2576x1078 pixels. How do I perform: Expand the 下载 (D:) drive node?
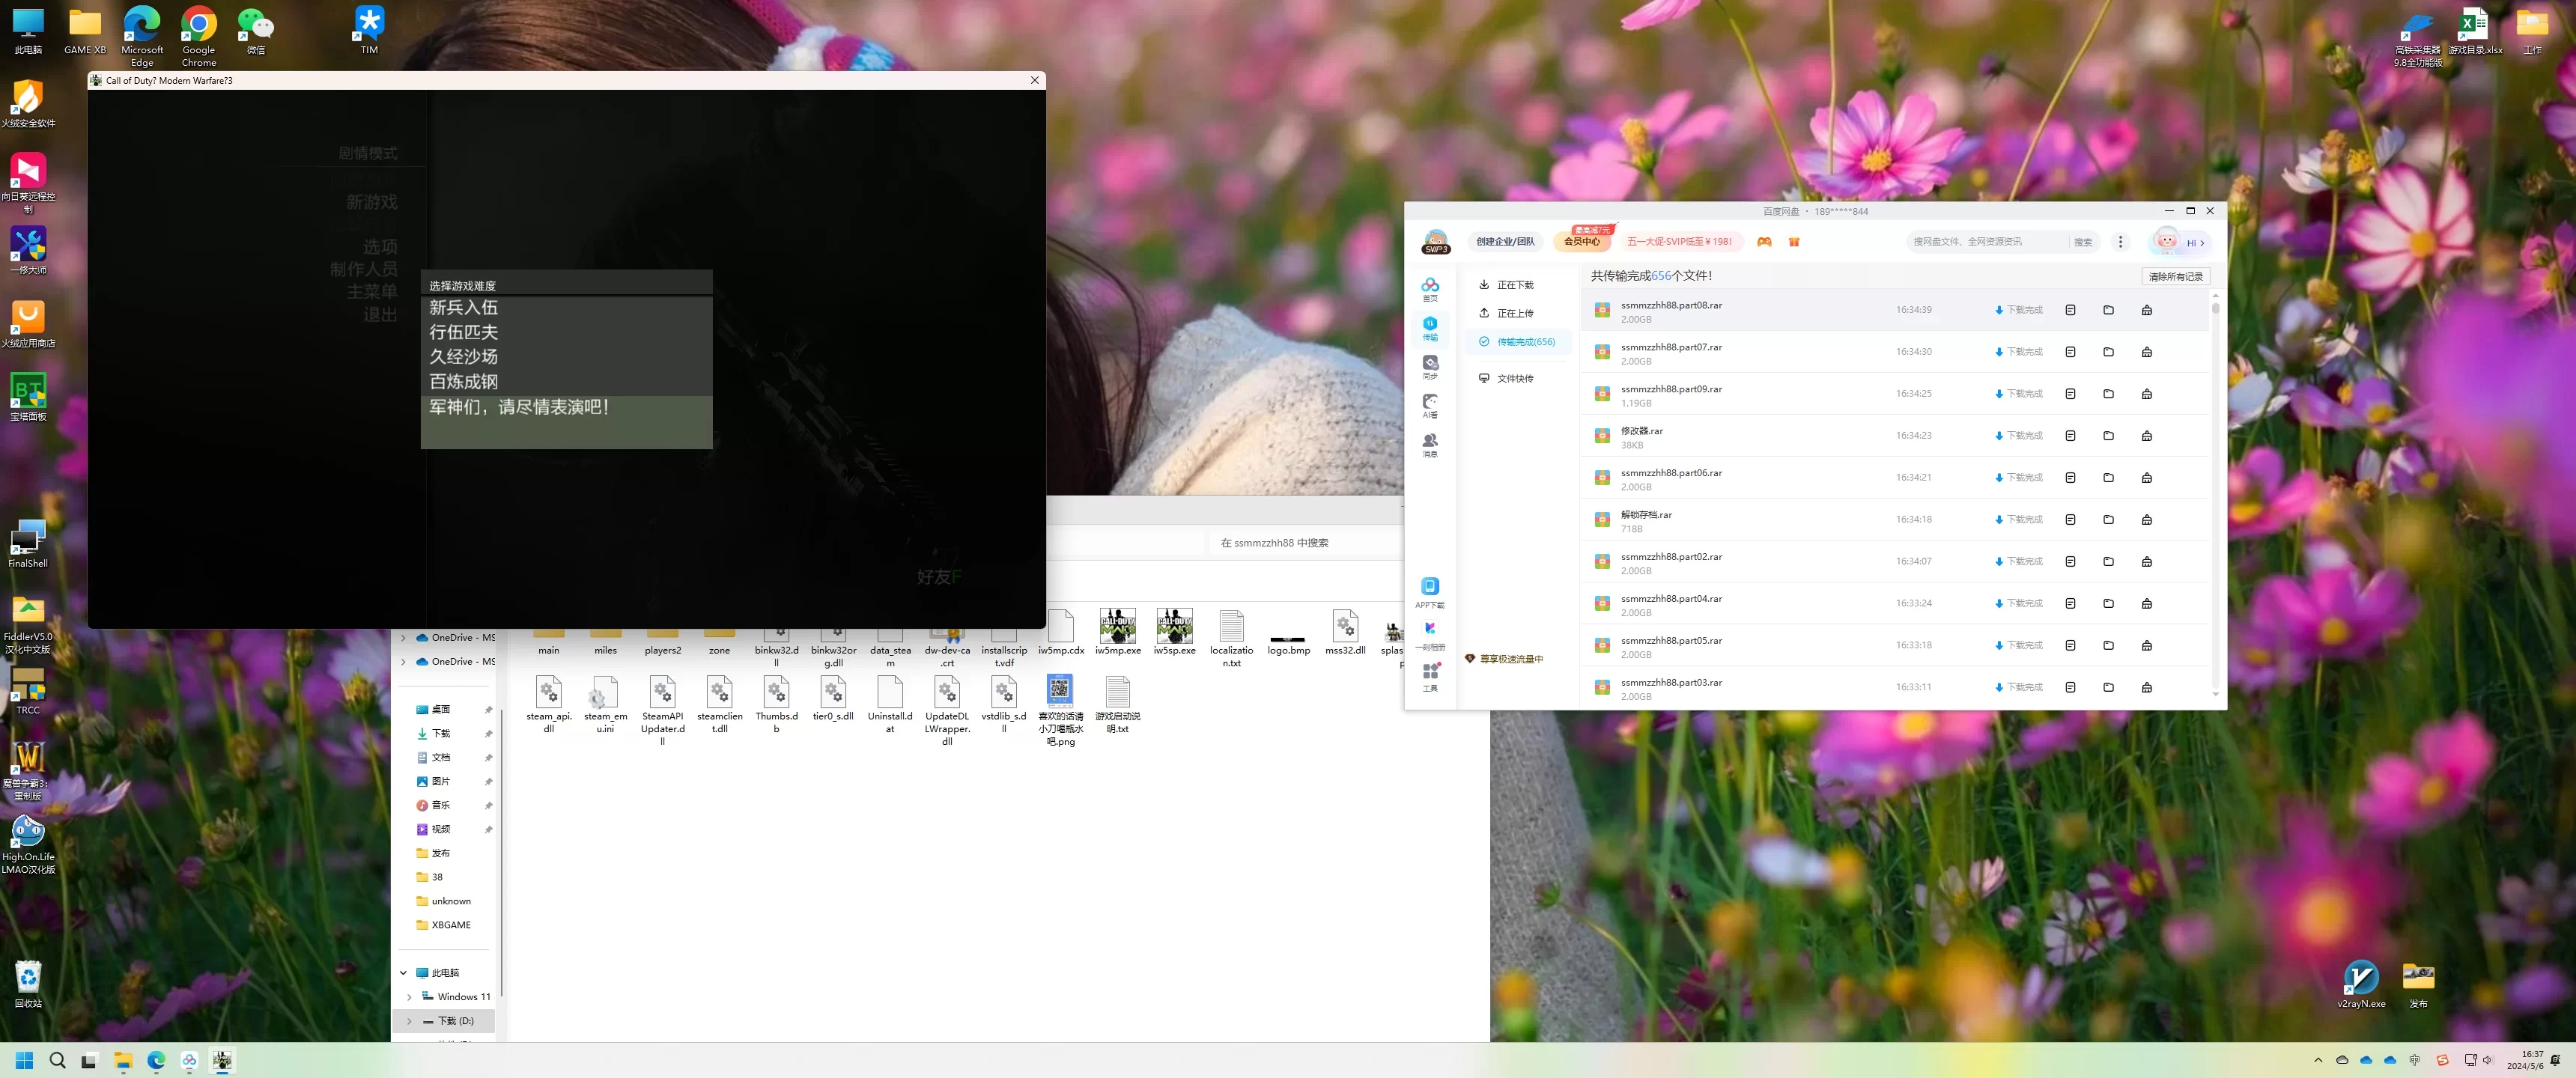[x=409, y=1021]
